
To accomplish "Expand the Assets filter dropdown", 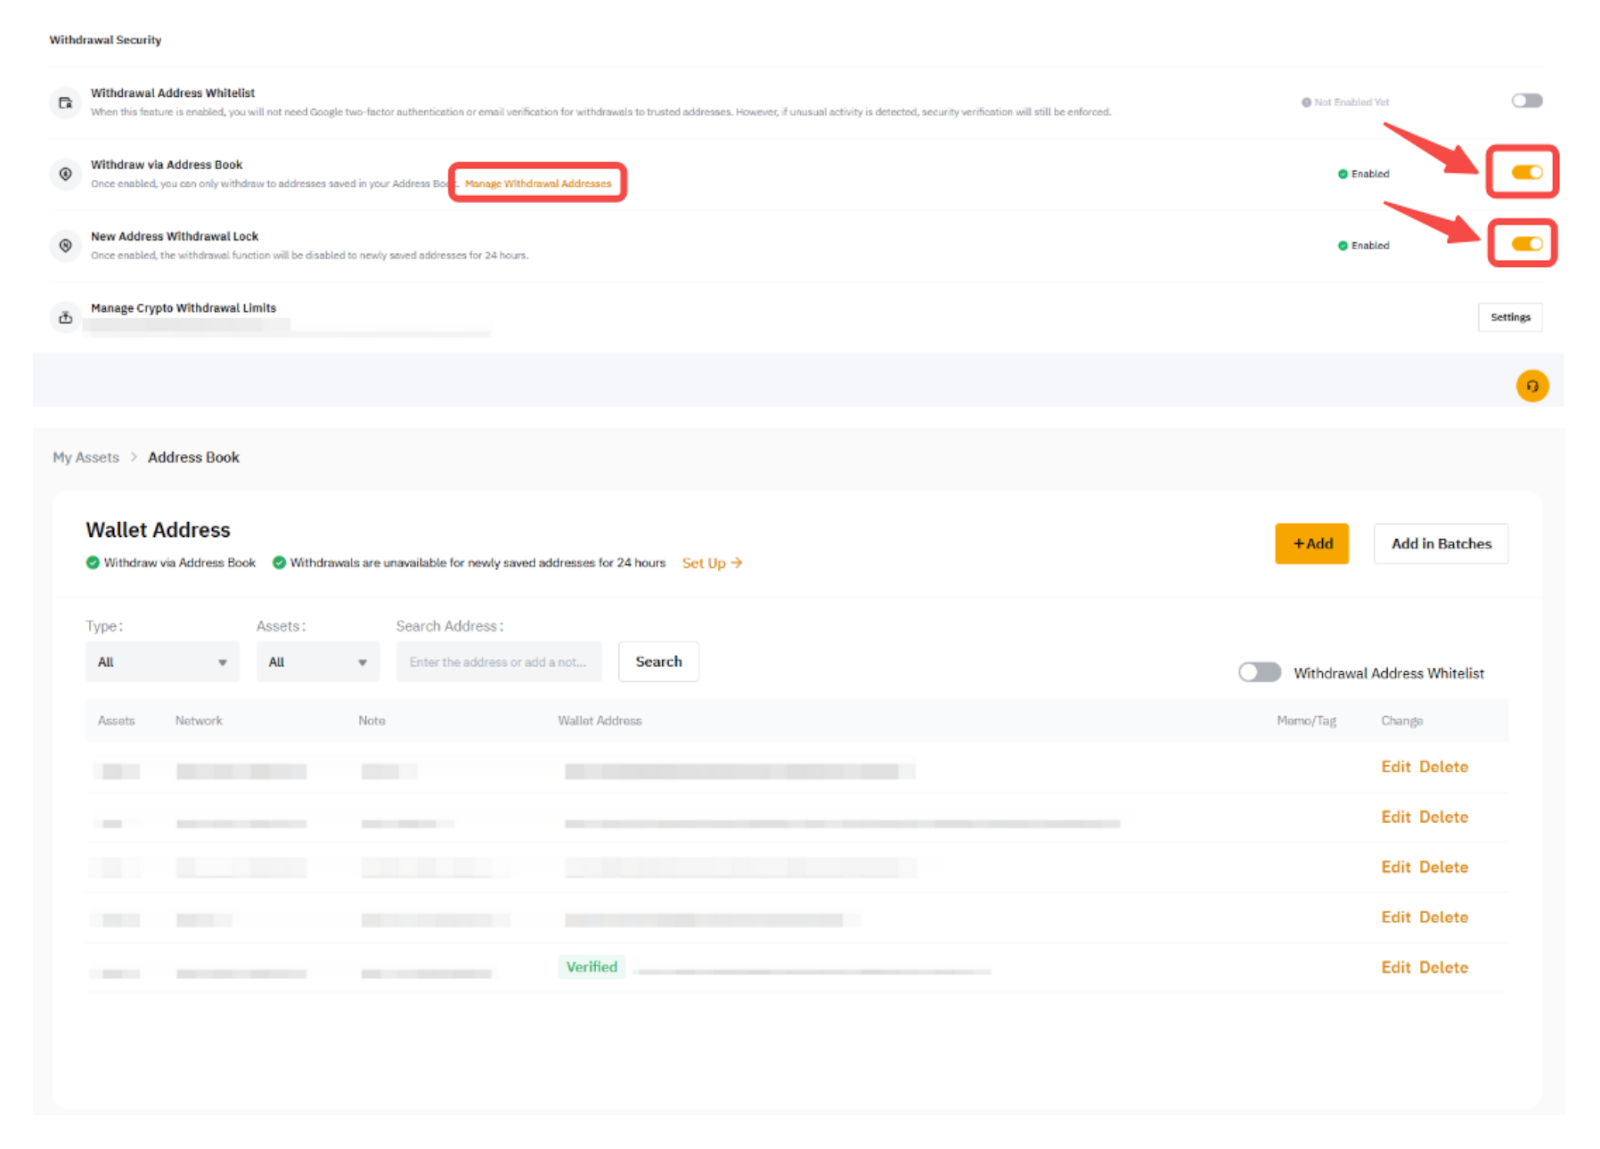I will tap(318, 662).
